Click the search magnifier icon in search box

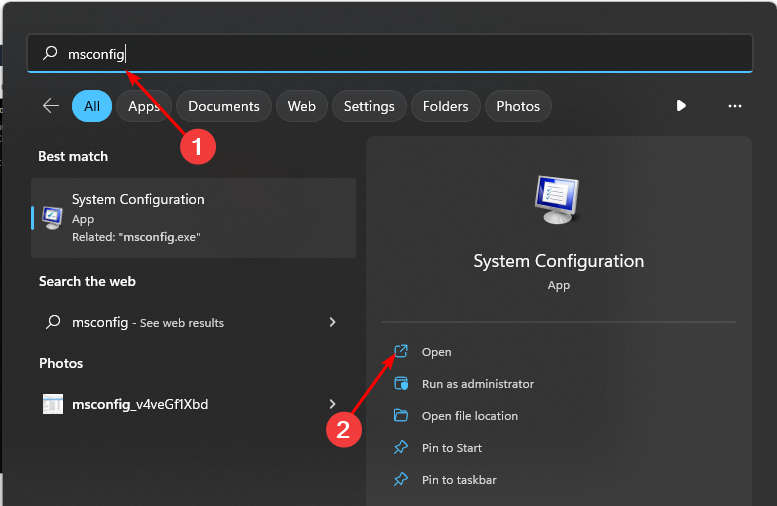click(x=50, y=54)
